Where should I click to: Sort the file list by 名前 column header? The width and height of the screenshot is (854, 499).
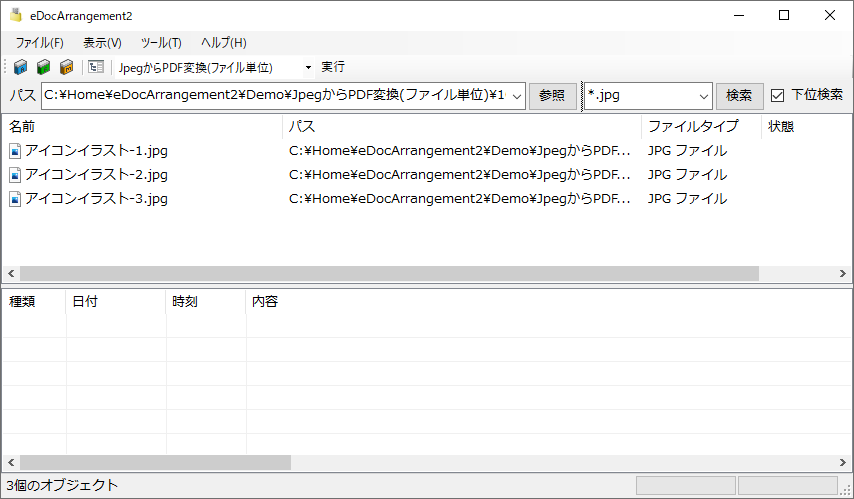point(142,126)
